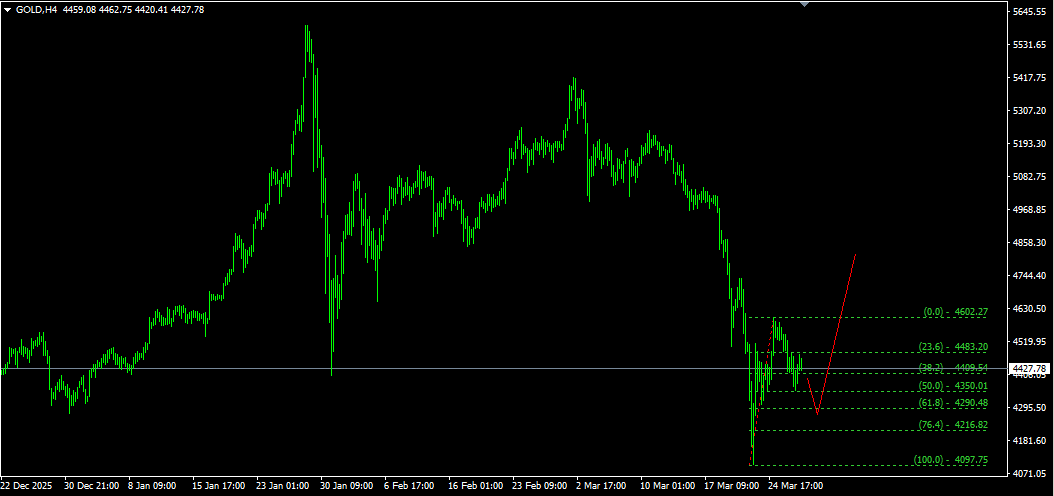Select the Fibonacci (50.0) - 4350.01 level label
Viewport: 1054px width, 496px height.
click(952, 386)
